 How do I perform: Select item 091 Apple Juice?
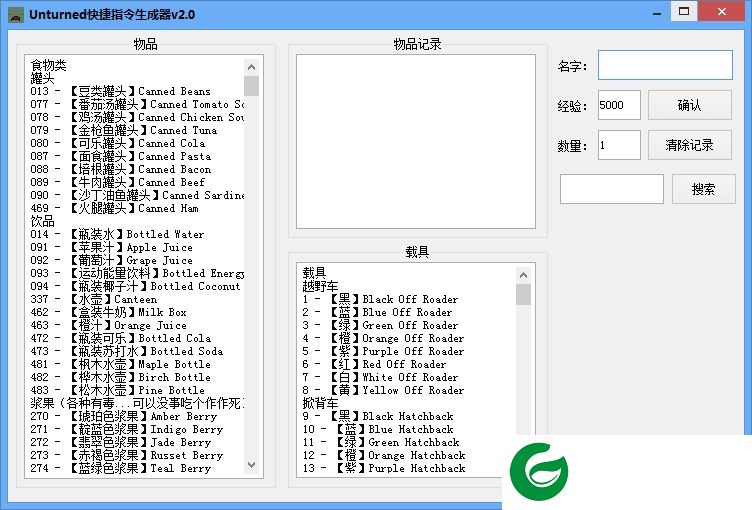click(x=111, y=247)
